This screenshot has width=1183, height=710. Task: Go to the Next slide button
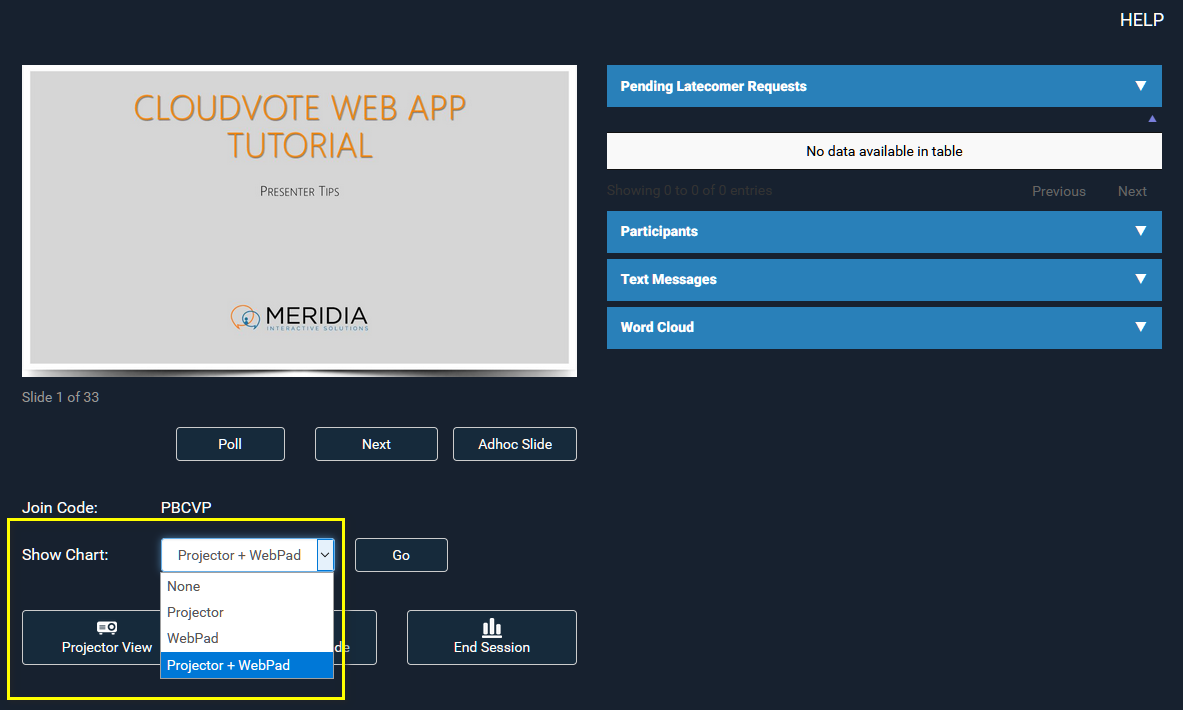[376, 444]
